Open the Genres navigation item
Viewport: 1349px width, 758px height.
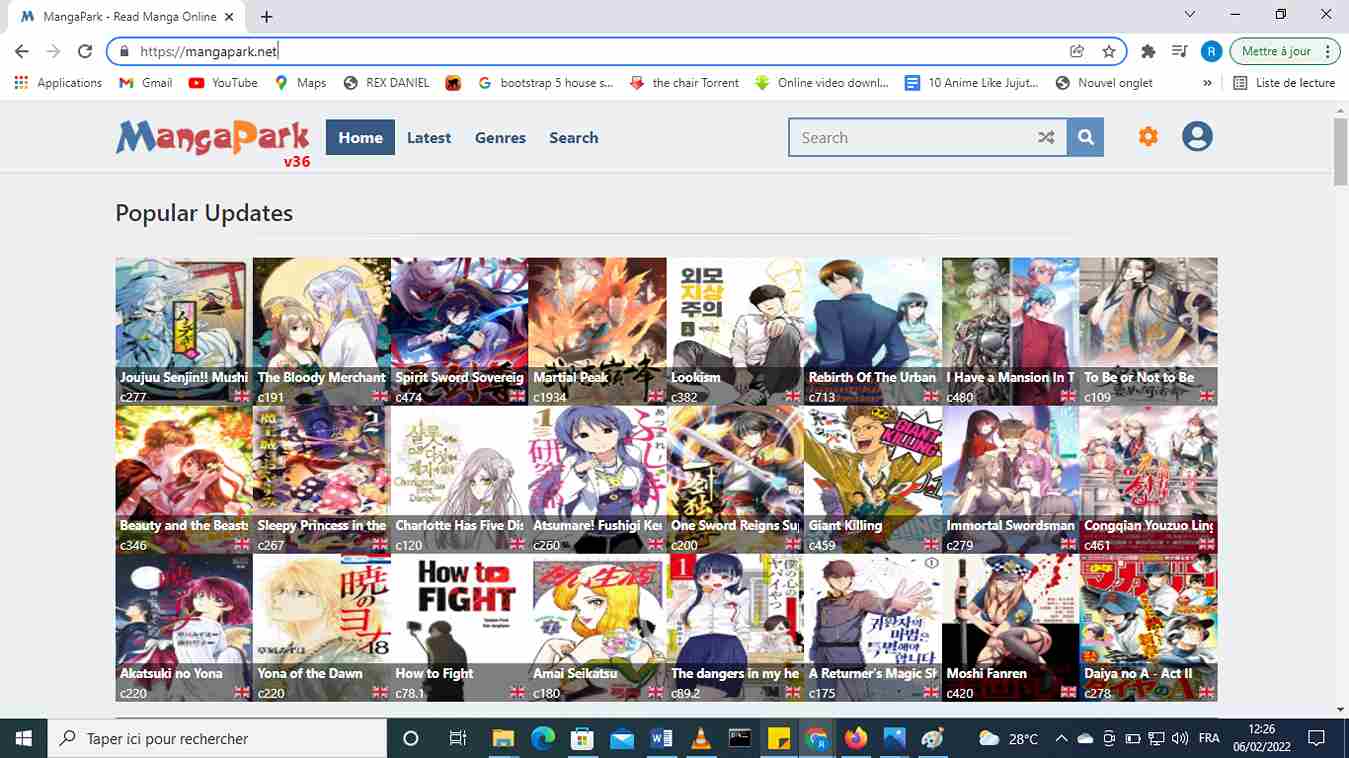click(x=500, y=138)
